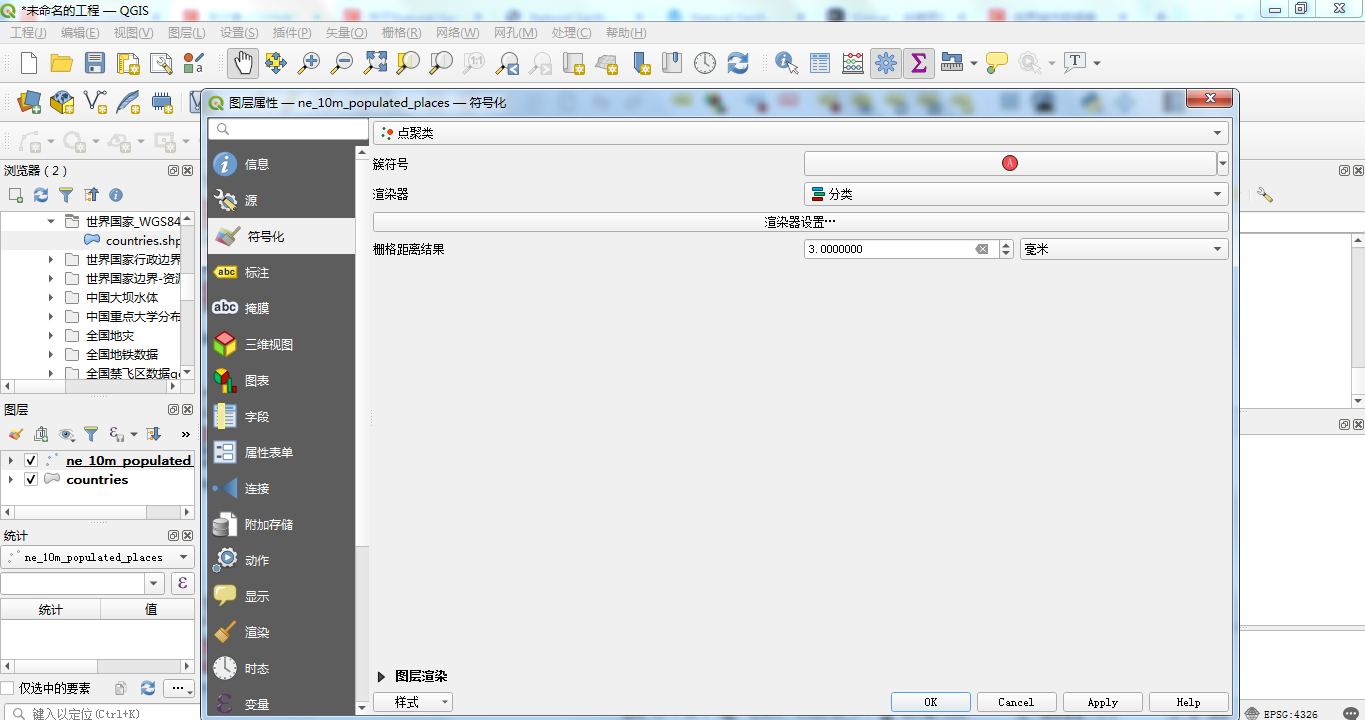
Task: Save project with the floppy disk icon
Action: pyautogui.click(x=95, y=63)
